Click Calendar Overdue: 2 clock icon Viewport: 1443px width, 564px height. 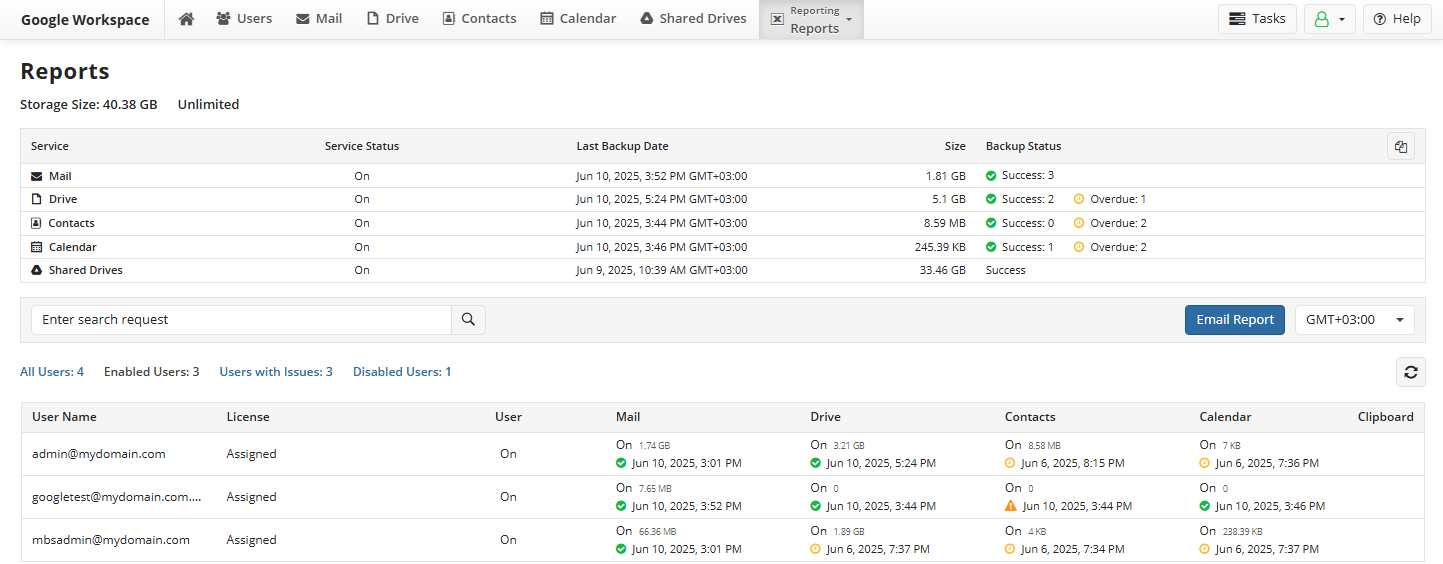[x=1079, y=247]
